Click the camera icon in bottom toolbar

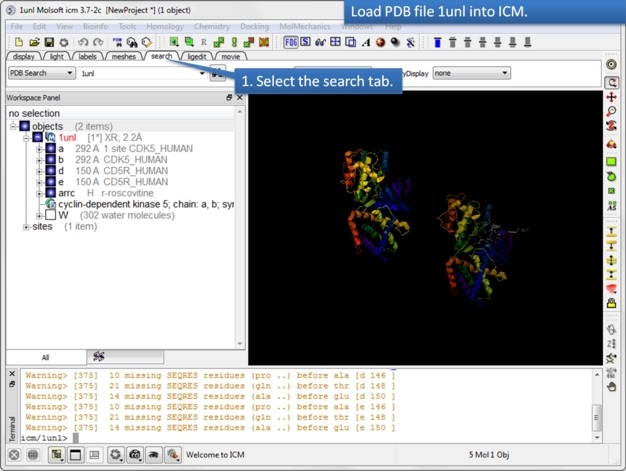click(135, 454)
